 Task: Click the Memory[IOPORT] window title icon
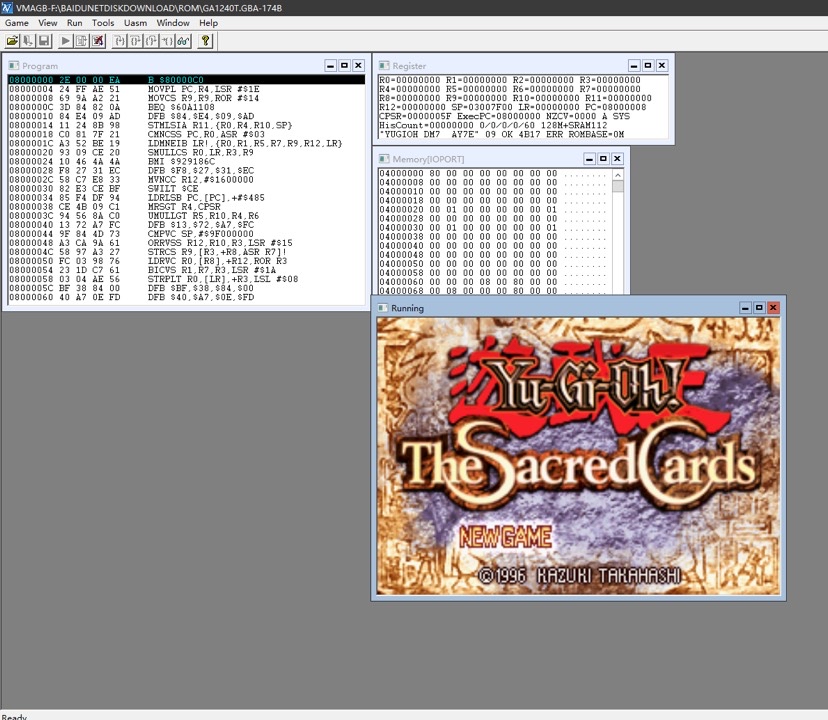pyautogui.click(x=384, y=159)
